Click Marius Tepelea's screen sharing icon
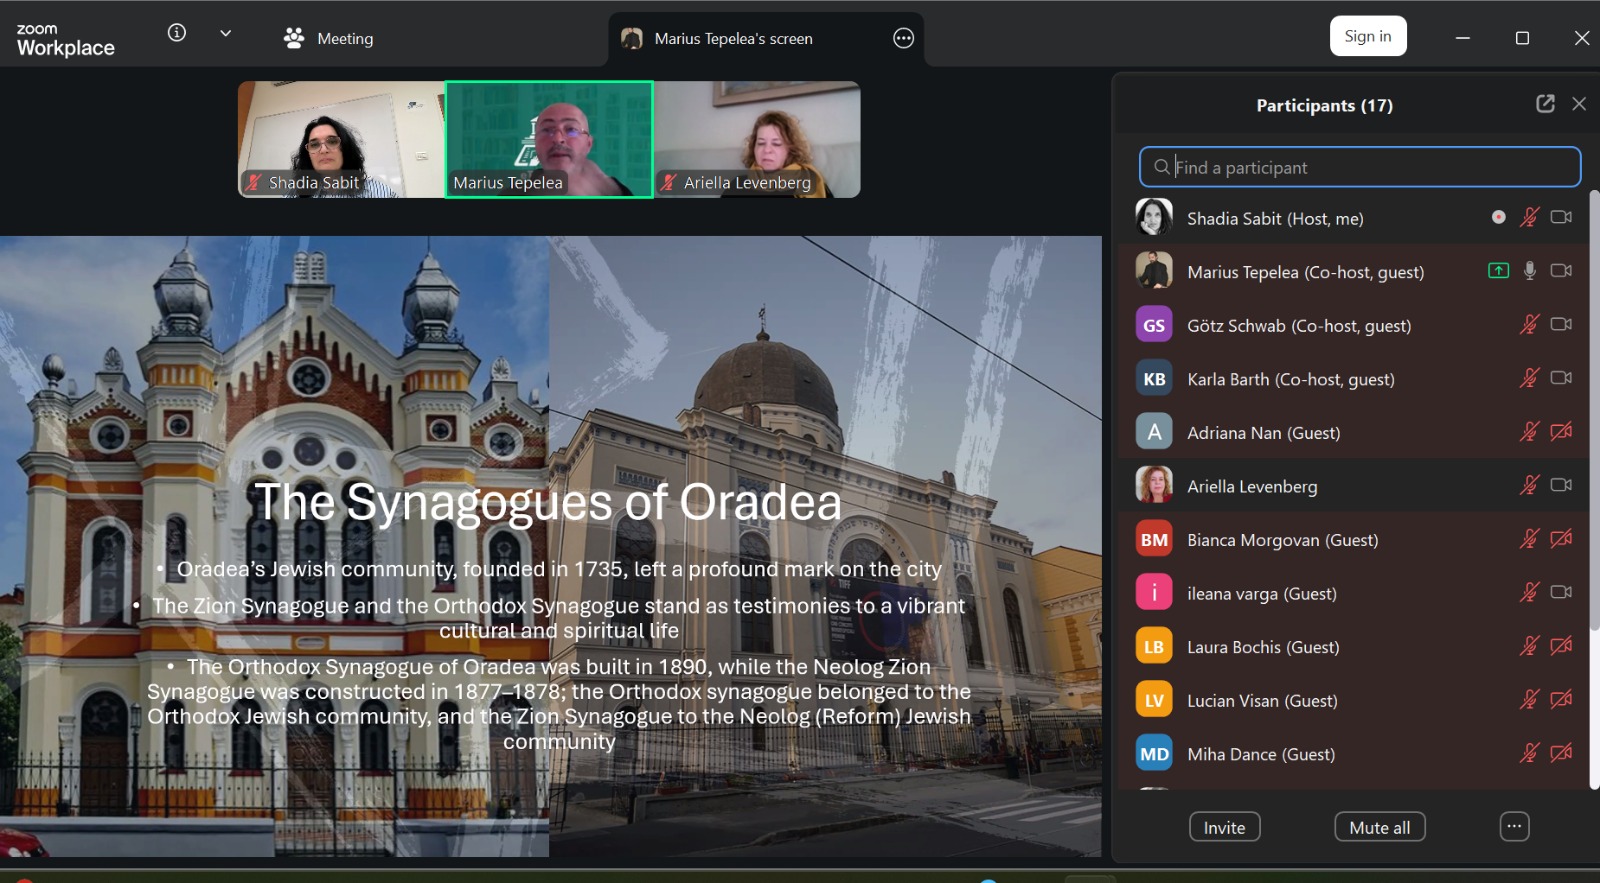 click(x=1498, y=271)
